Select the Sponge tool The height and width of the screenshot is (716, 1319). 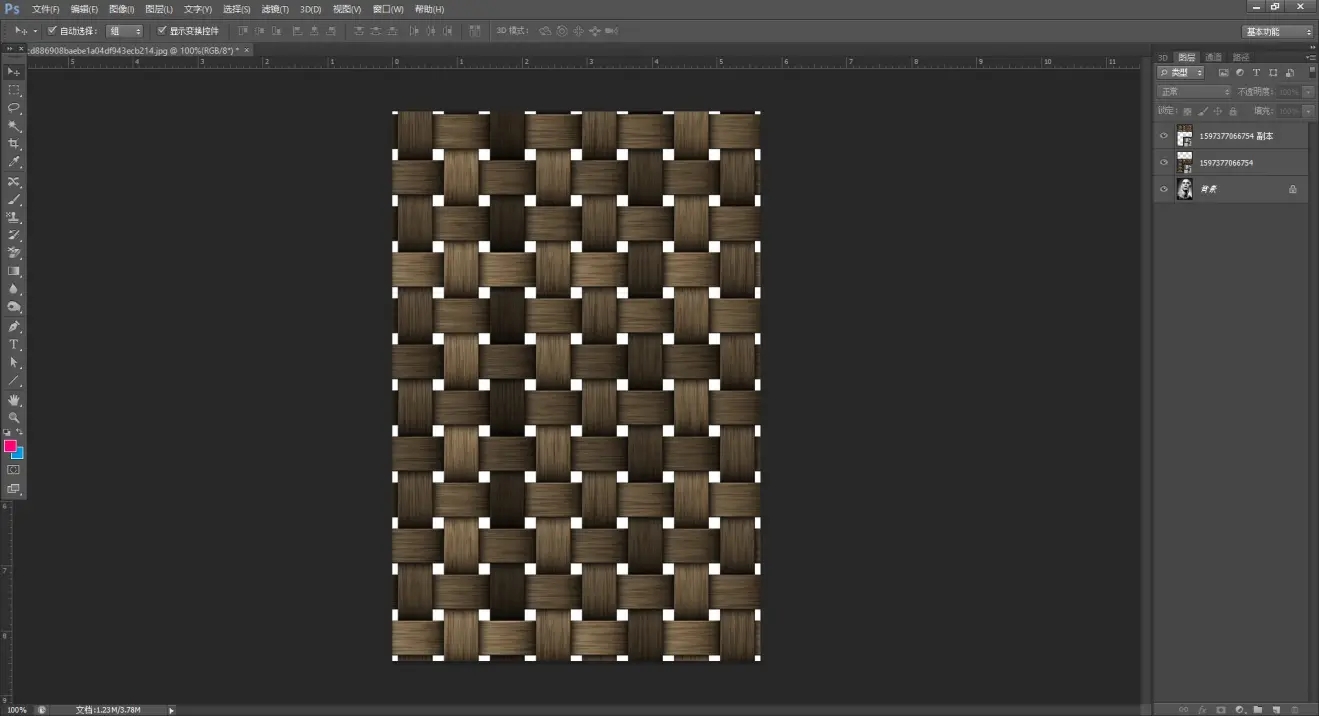(x=14, y=307)
